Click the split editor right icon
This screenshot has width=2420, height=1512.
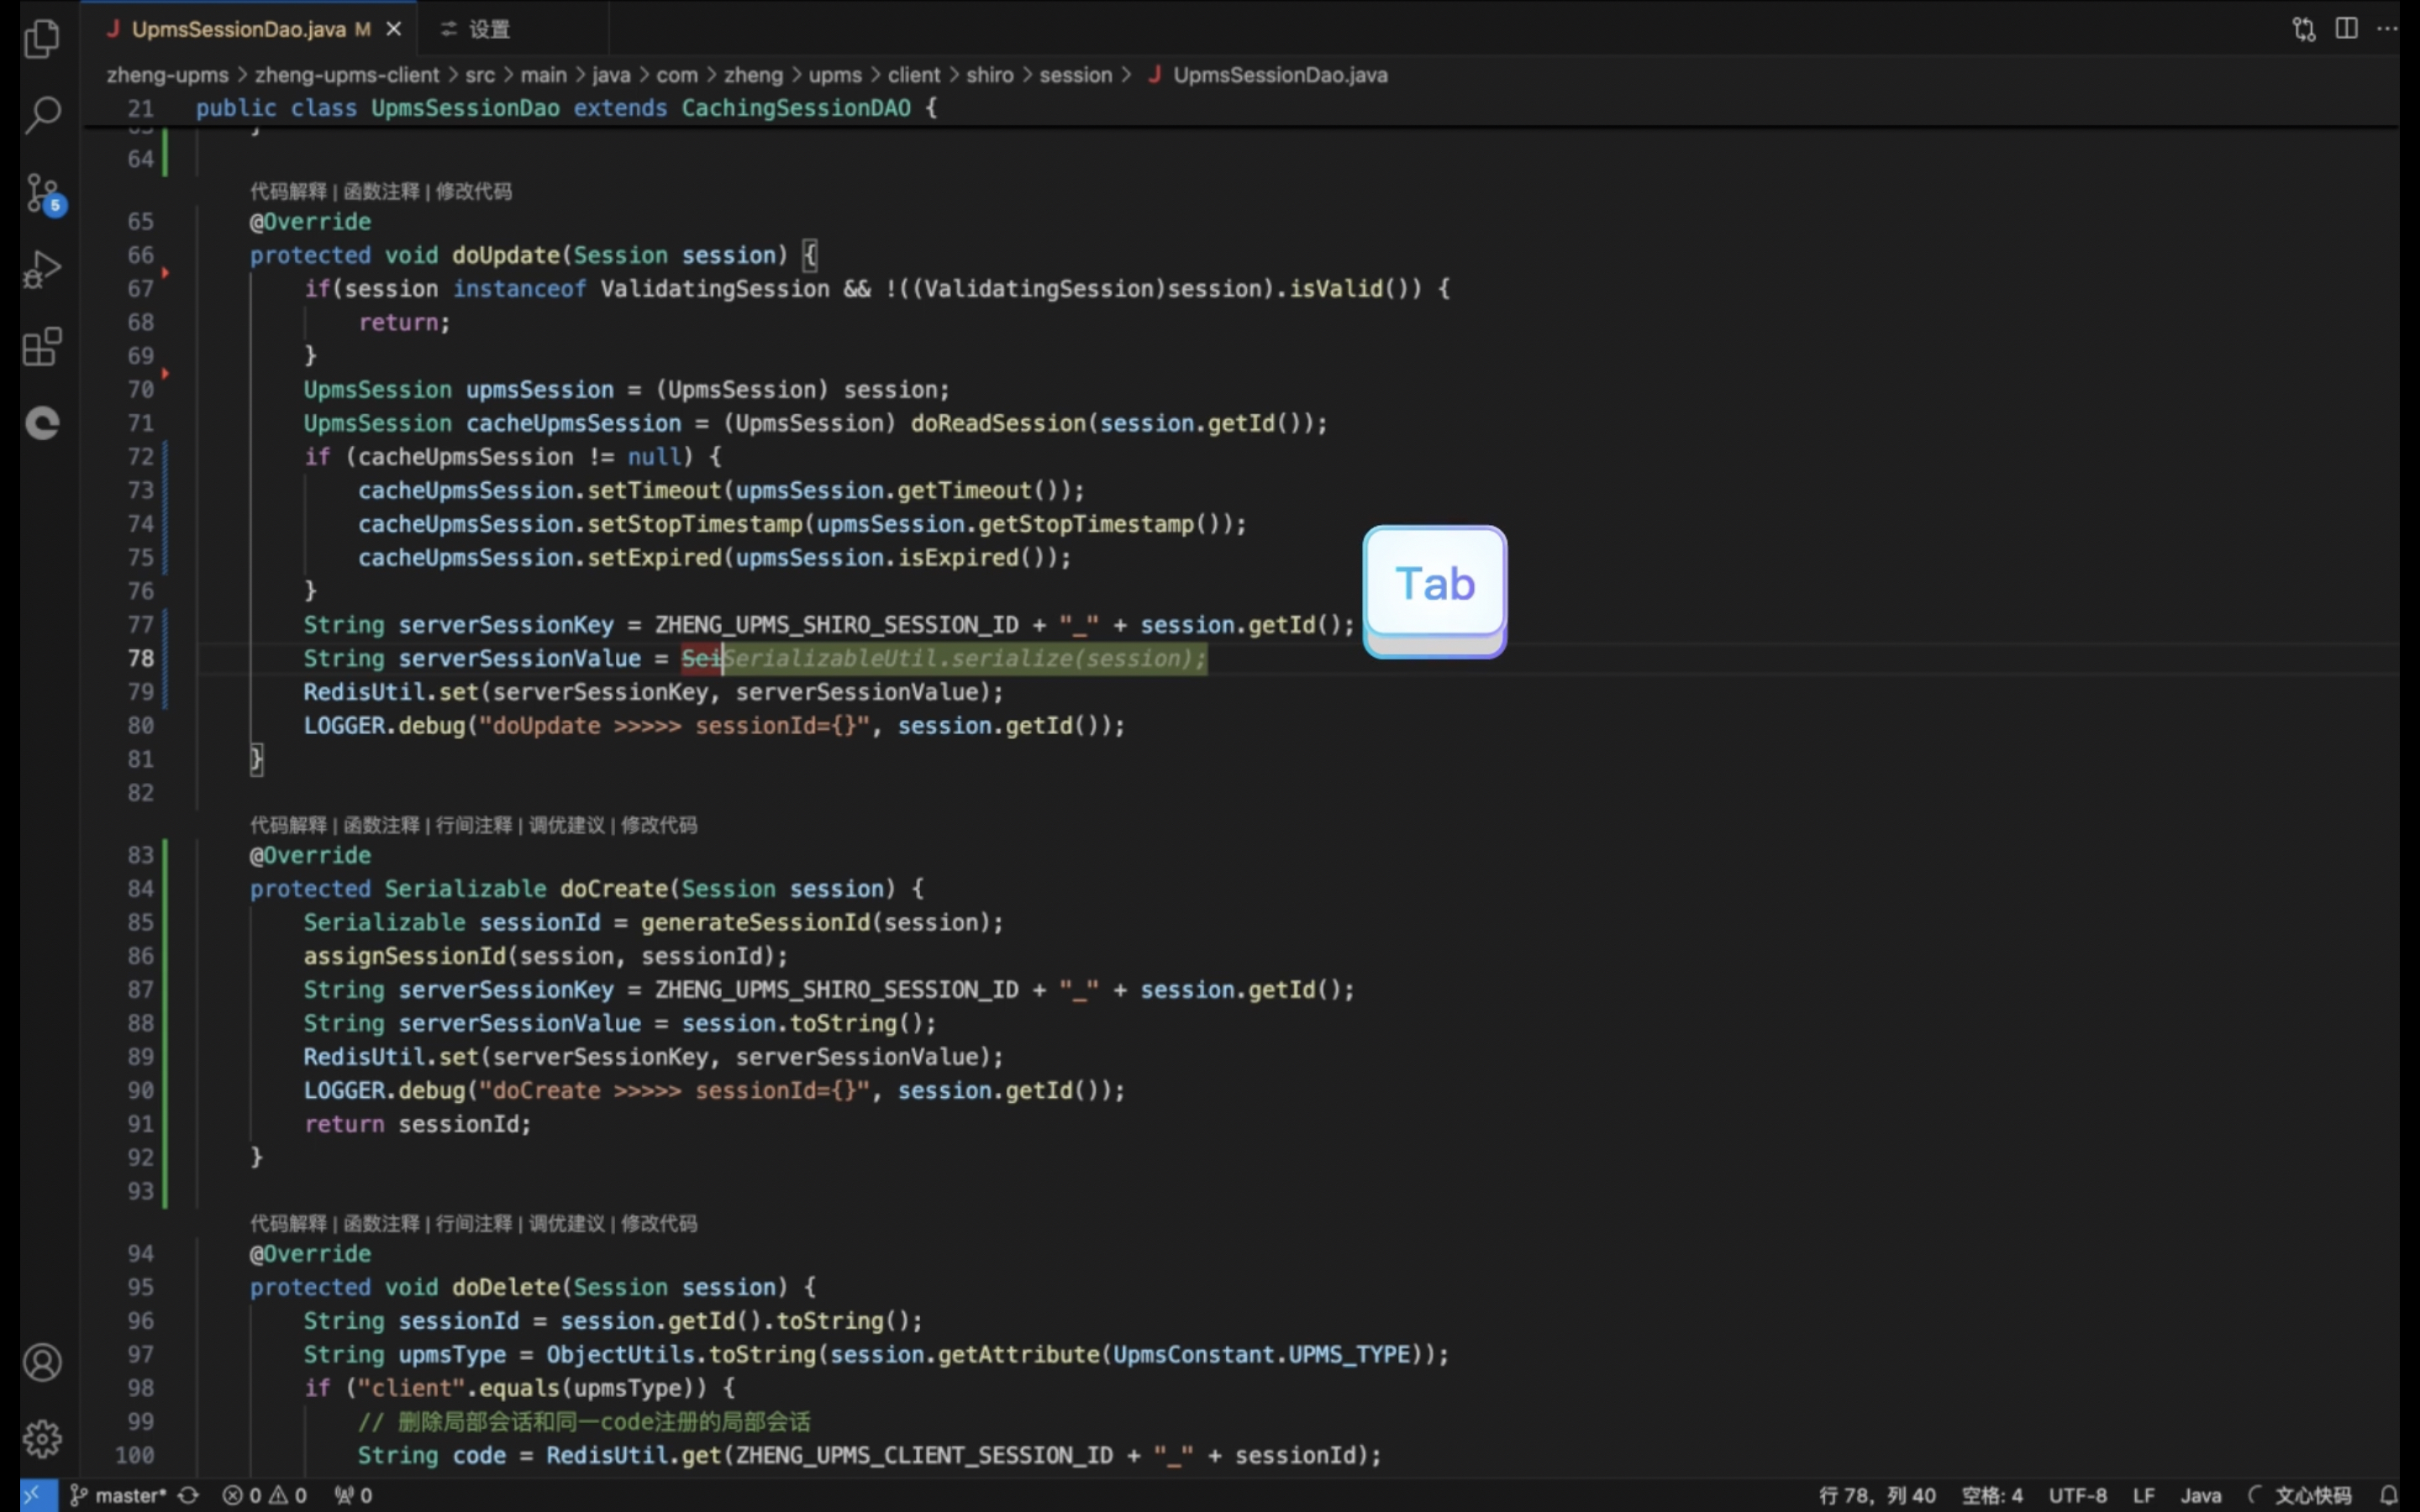(2346, 28)
